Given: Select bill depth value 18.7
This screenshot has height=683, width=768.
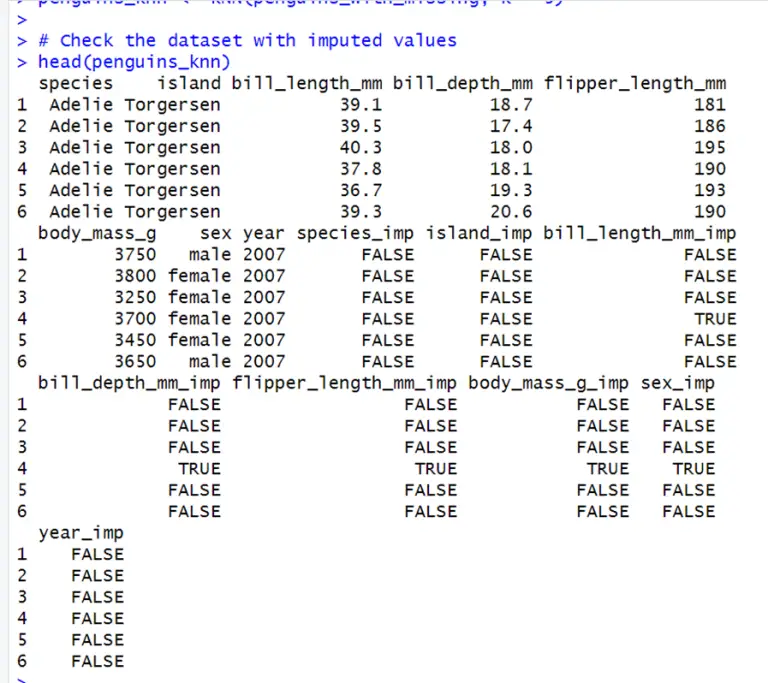Looking at the screenshot, I should click(511, 104).
